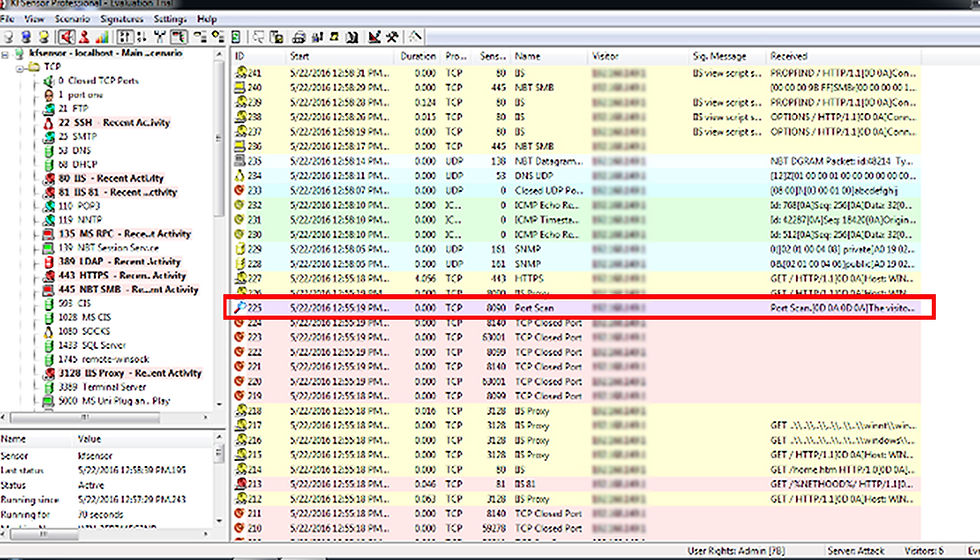Viewport: 980px width, 560px height.
Task: Toggle the red speaker audible alarm icon
Action: pyautogui.click(x=67, y=37)
